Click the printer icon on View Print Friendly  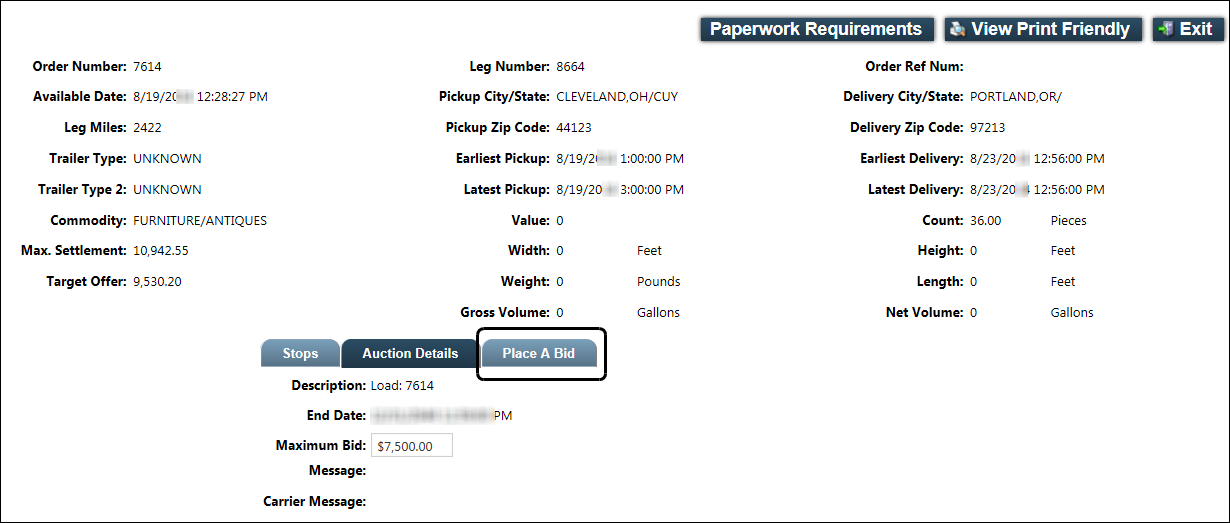click(958, 29)
